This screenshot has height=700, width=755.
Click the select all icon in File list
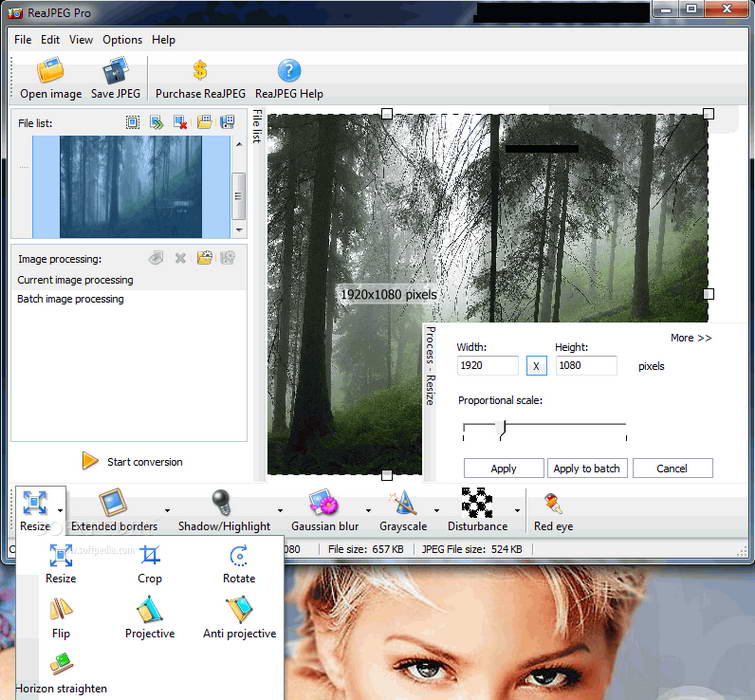click(132, 122)
